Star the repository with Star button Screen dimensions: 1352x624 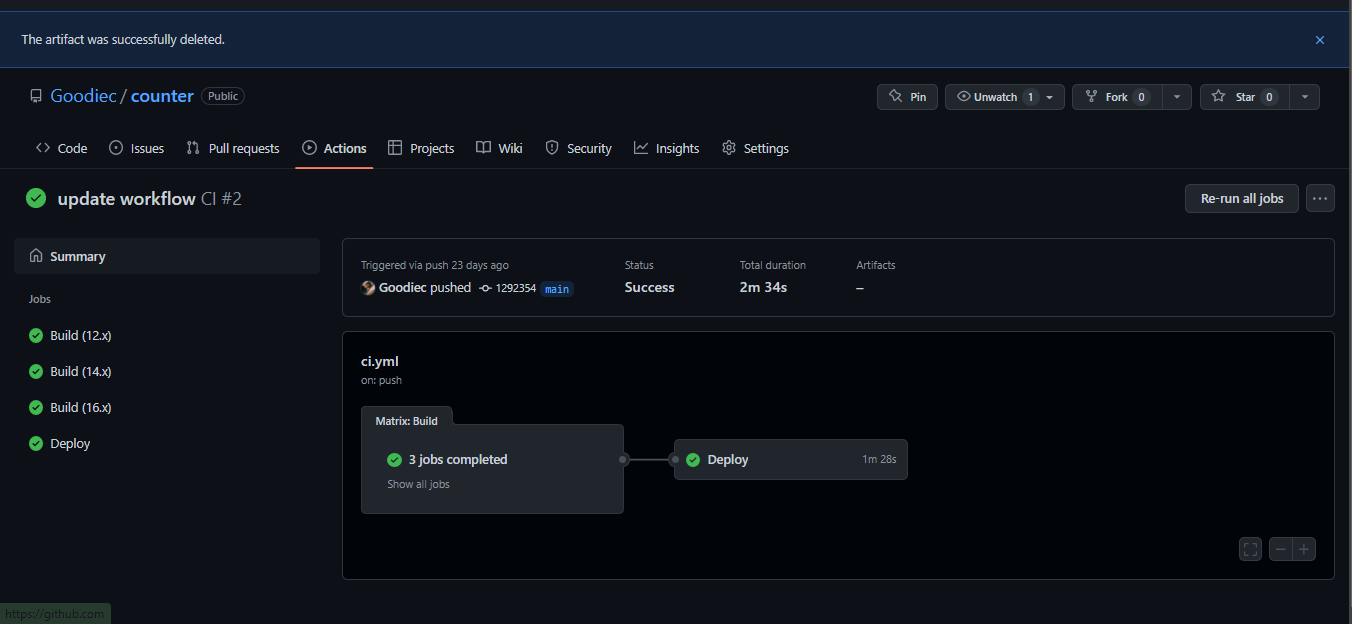click(x=1244, y=97)
